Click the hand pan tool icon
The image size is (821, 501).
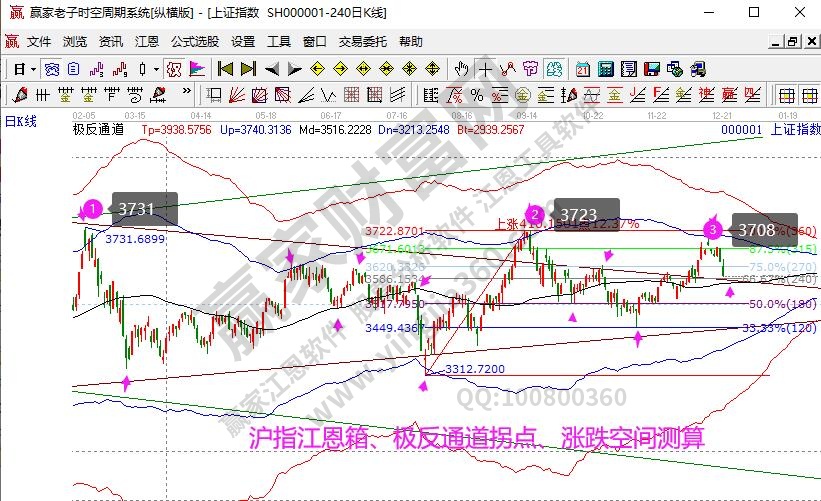[x=461, y=69]
